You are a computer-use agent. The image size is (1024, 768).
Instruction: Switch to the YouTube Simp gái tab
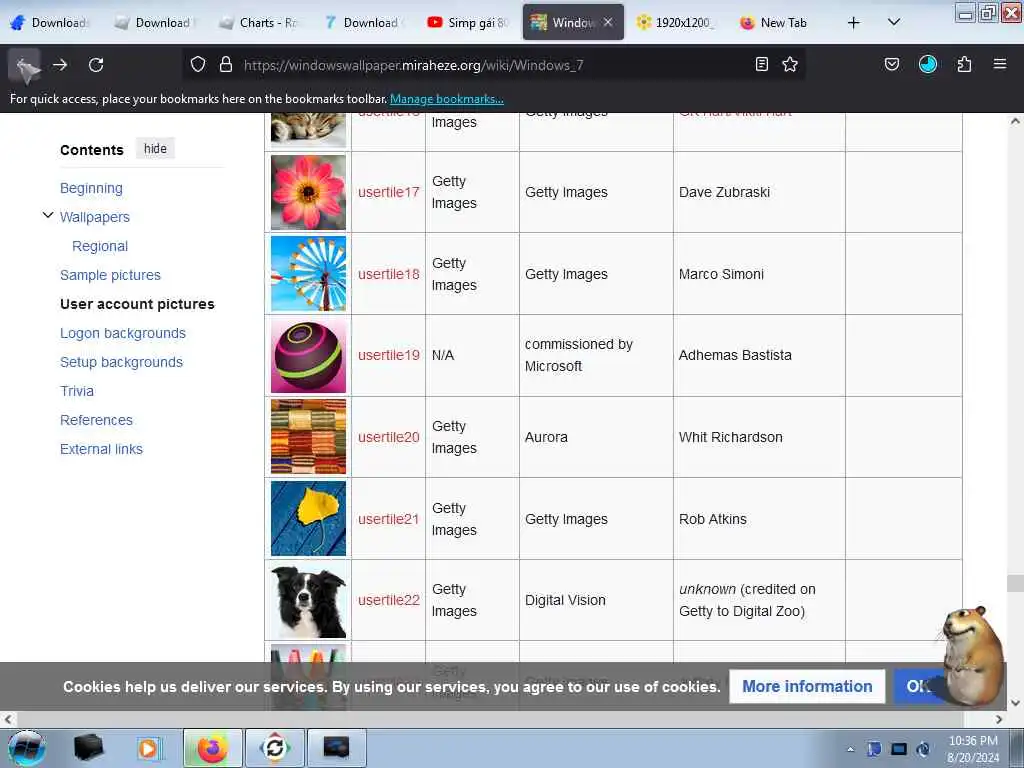pos(467,23)
